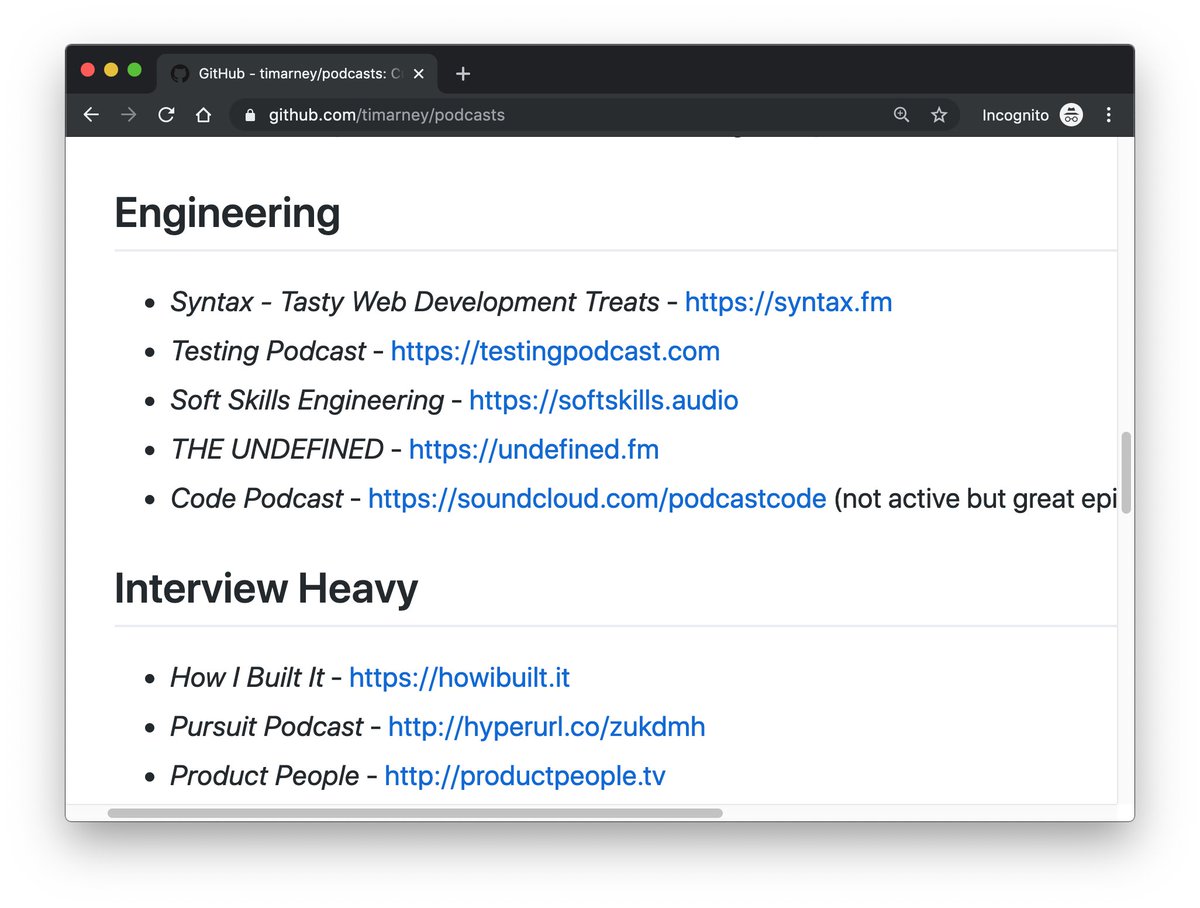Open the browser home page
Viewport: 1200px width, 908px height.
pyautogui.click(x=203, y=115)
